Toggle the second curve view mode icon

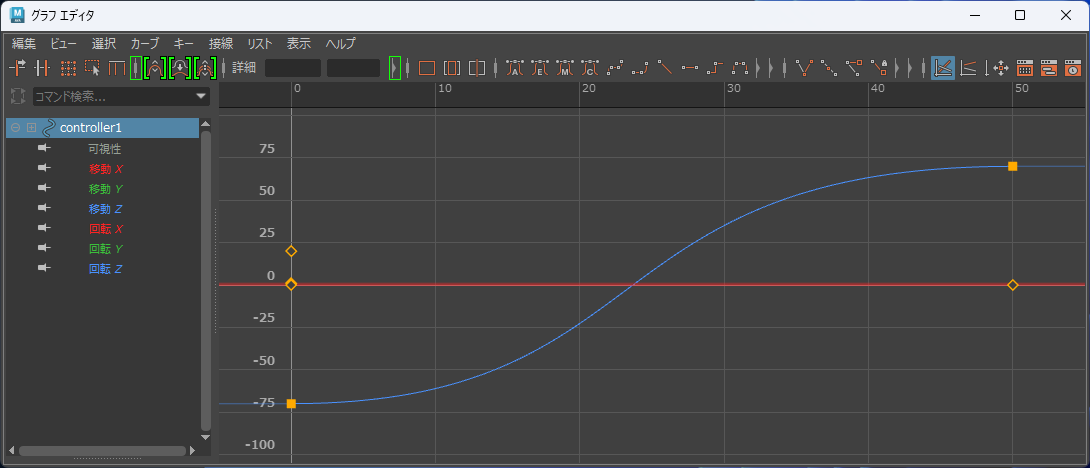tap(968, 68)
